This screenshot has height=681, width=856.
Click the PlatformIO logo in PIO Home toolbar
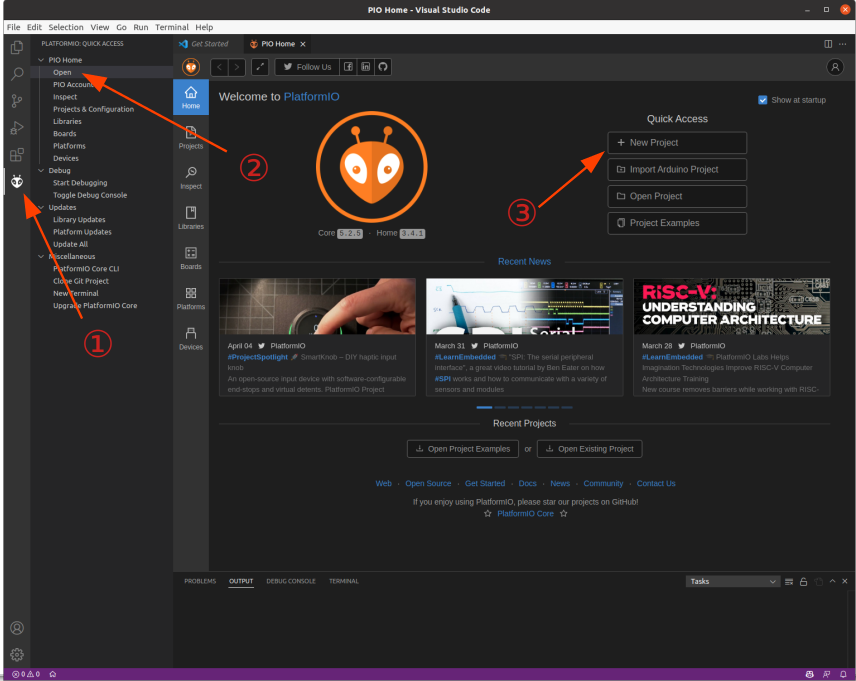click(191, 67)
